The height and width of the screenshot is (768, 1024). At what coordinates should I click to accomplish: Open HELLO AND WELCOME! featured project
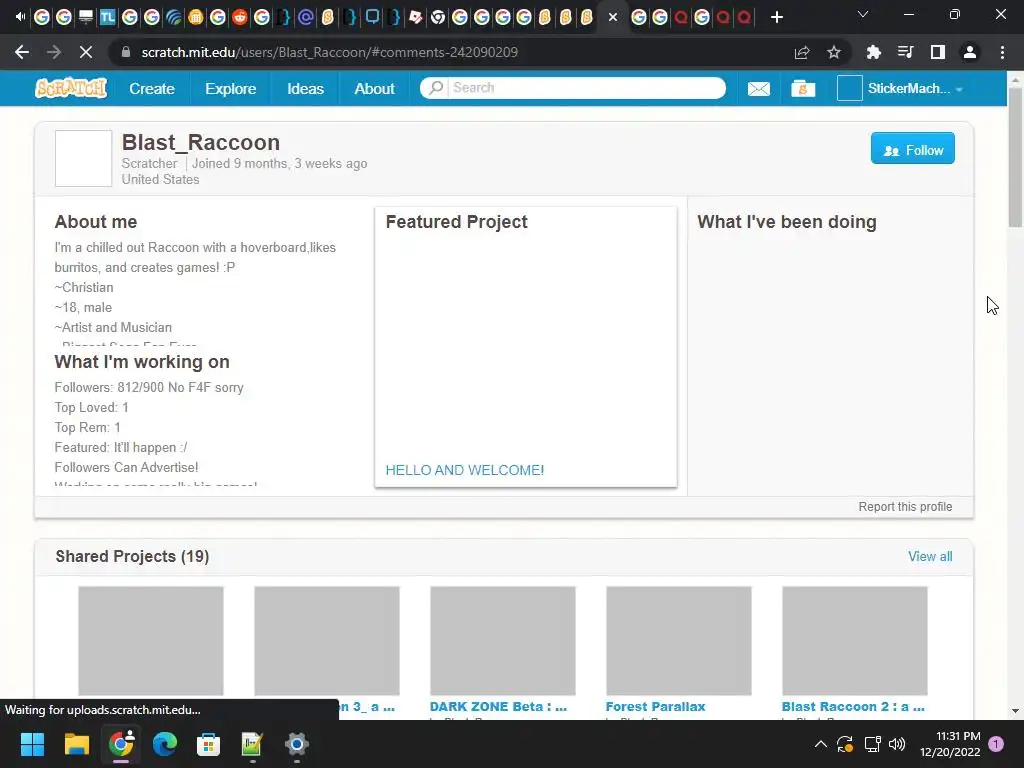point(464,470)
